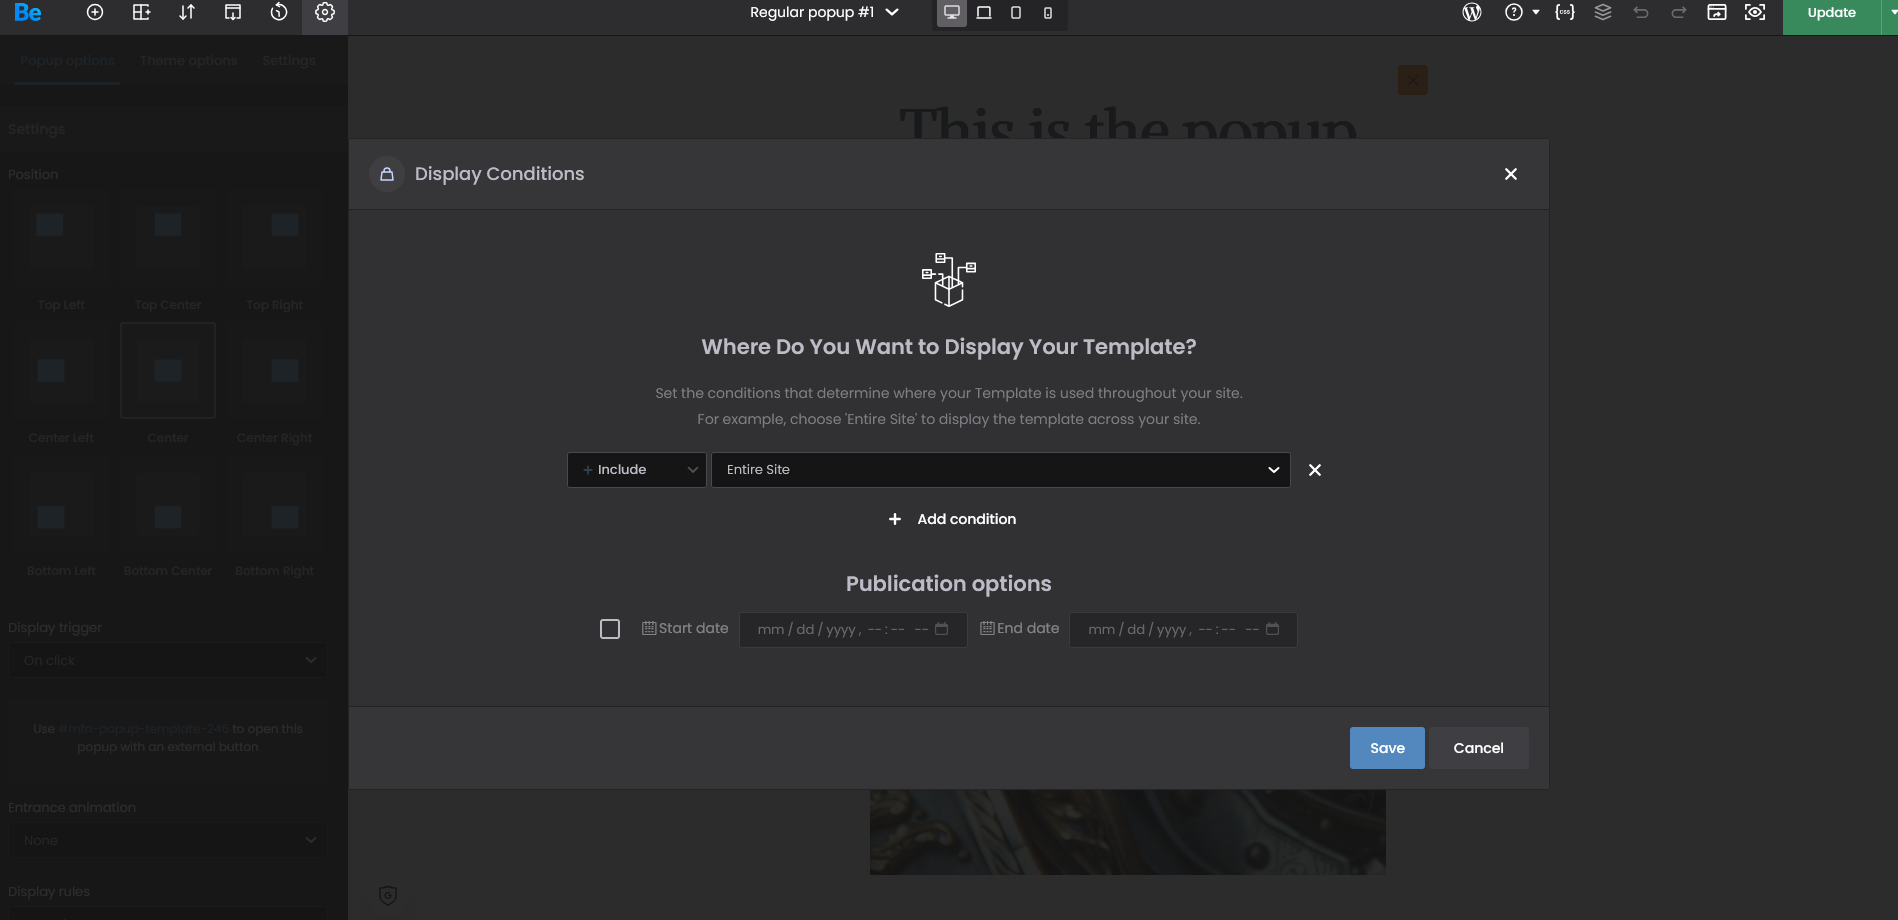Open the export/import arrows icon

point(187,13)
